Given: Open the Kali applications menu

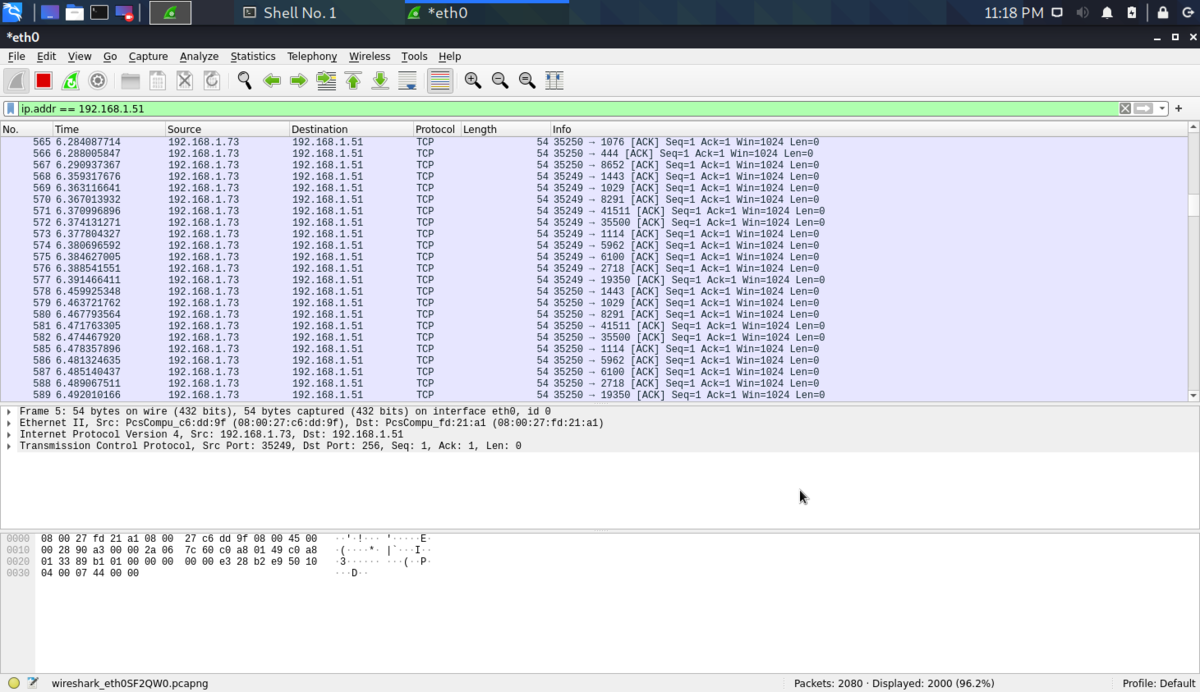Looking at the screenshot, I should [12, 13].
